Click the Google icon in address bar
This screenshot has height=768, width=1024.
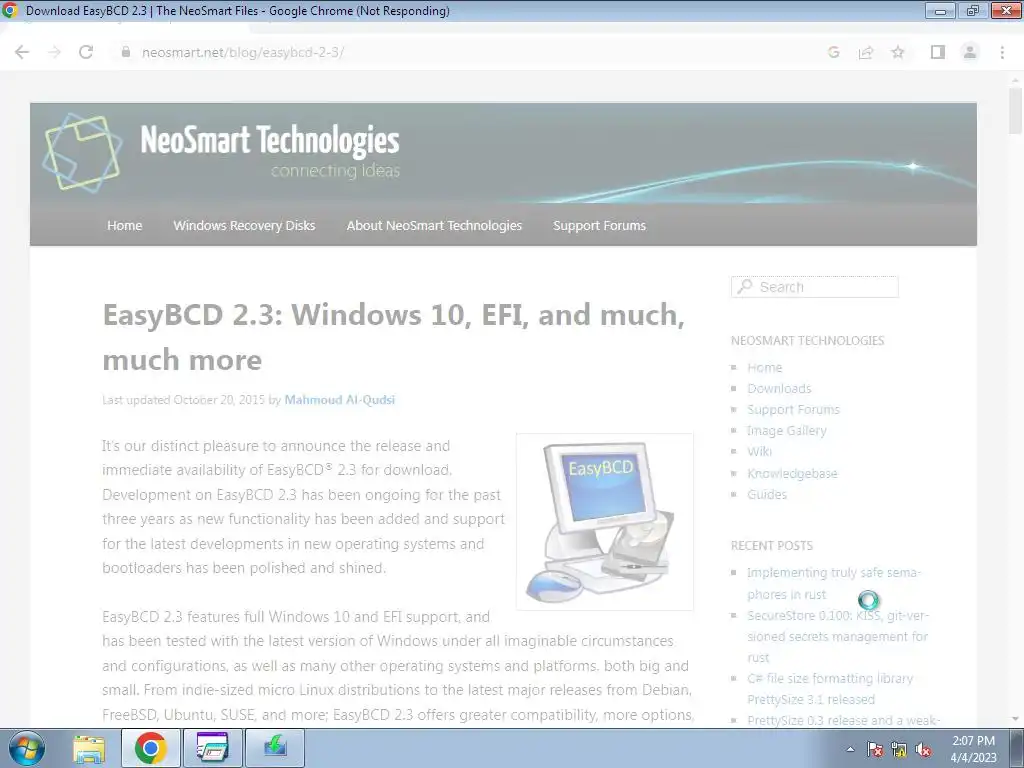(833, 52)
